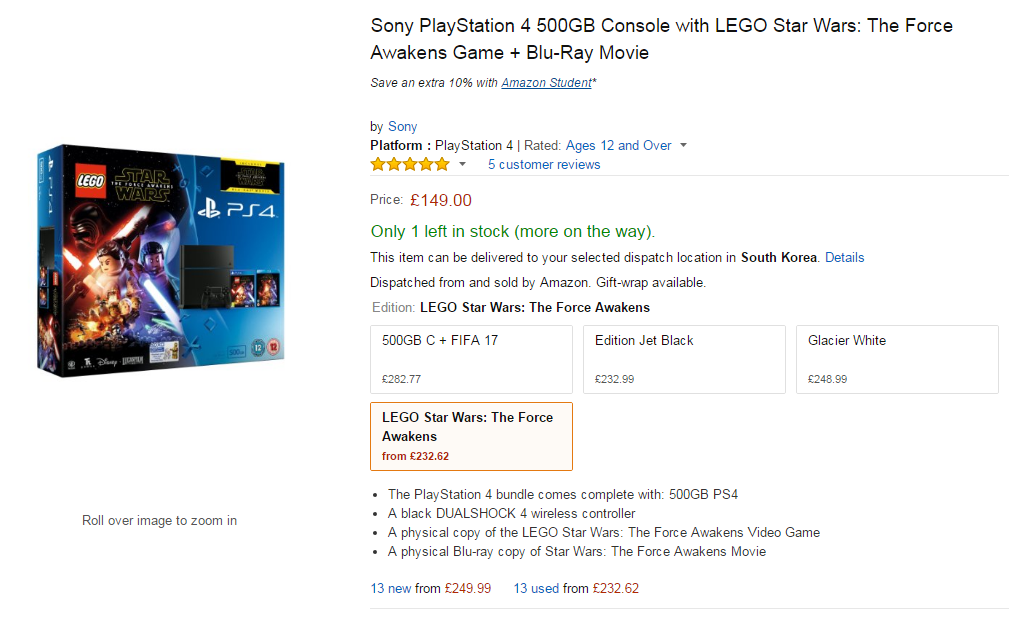
Task: Select the Edition Jet Black option
Action: click(684, 359)
